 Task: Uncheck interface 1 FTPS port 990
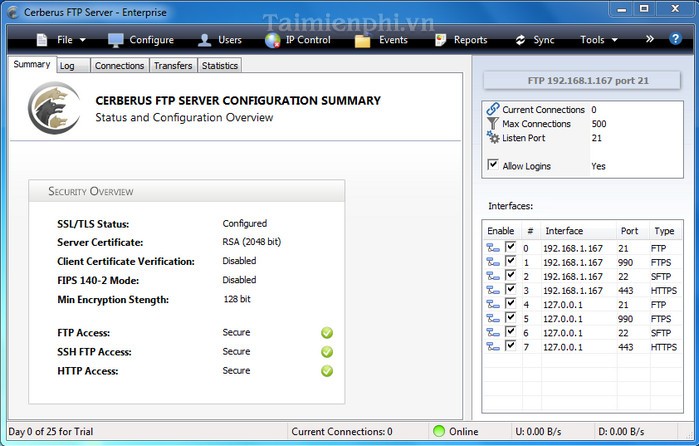(510, 261)
